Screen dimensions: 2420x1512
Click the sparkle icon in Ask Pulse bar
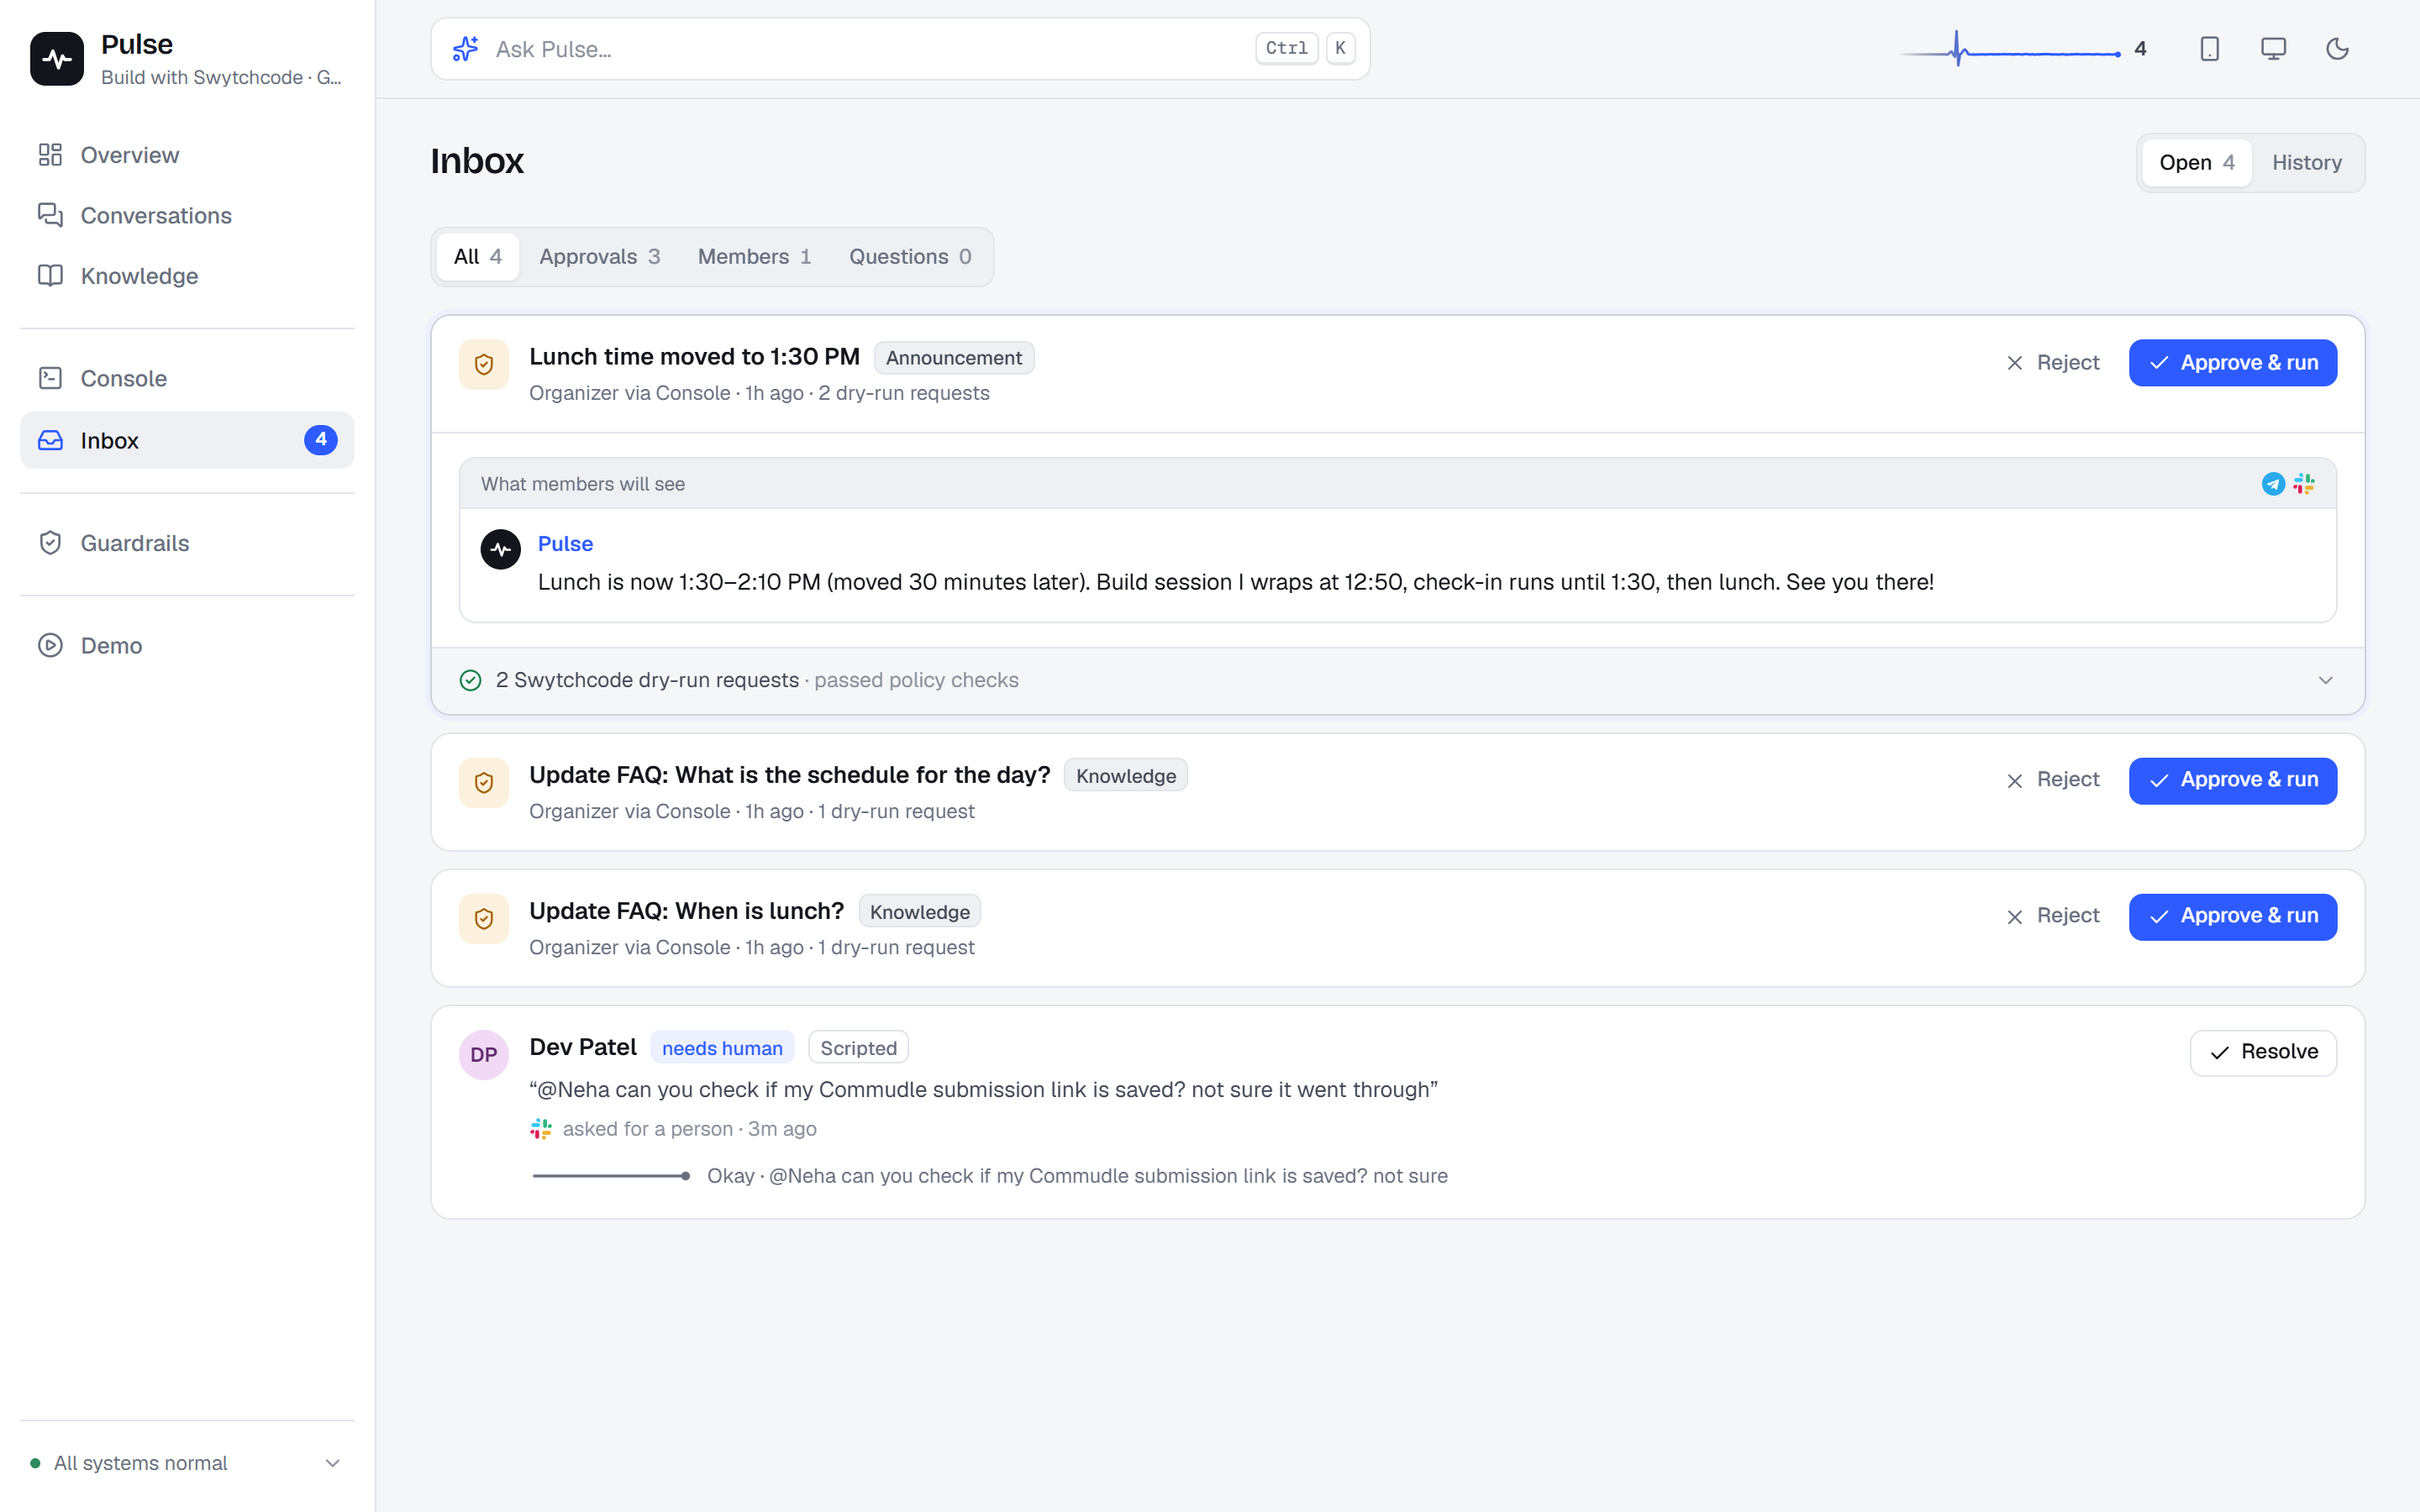point(465,49)
